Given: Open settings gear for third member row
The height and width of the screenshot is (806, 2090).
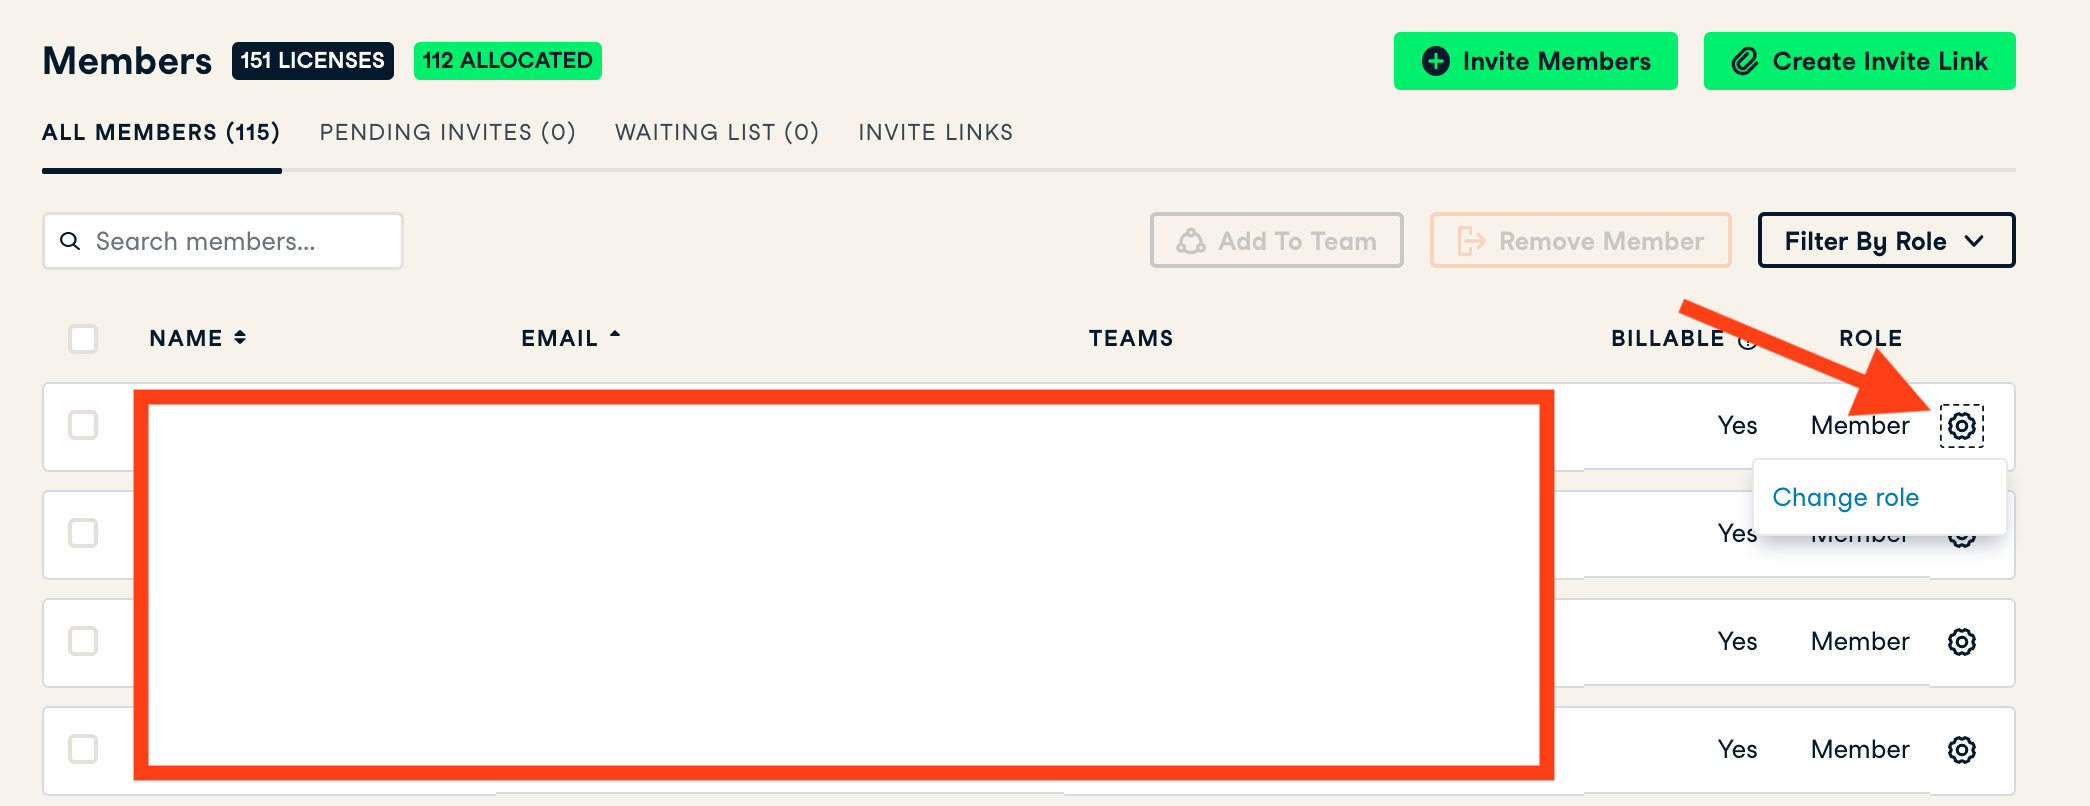Looking at the screenshot, I should pyautogui.click(x=1961, y=642).
